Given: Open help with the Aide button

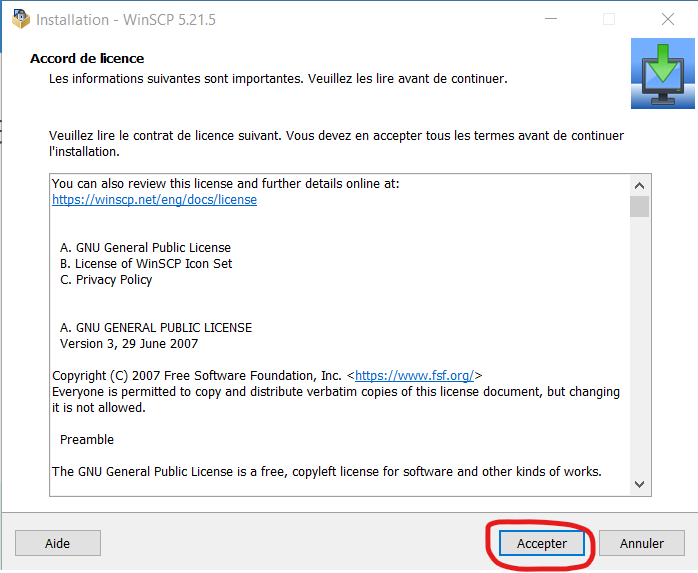Looking at the screenshot, I should pyautogui.click(x=58, y=543).
